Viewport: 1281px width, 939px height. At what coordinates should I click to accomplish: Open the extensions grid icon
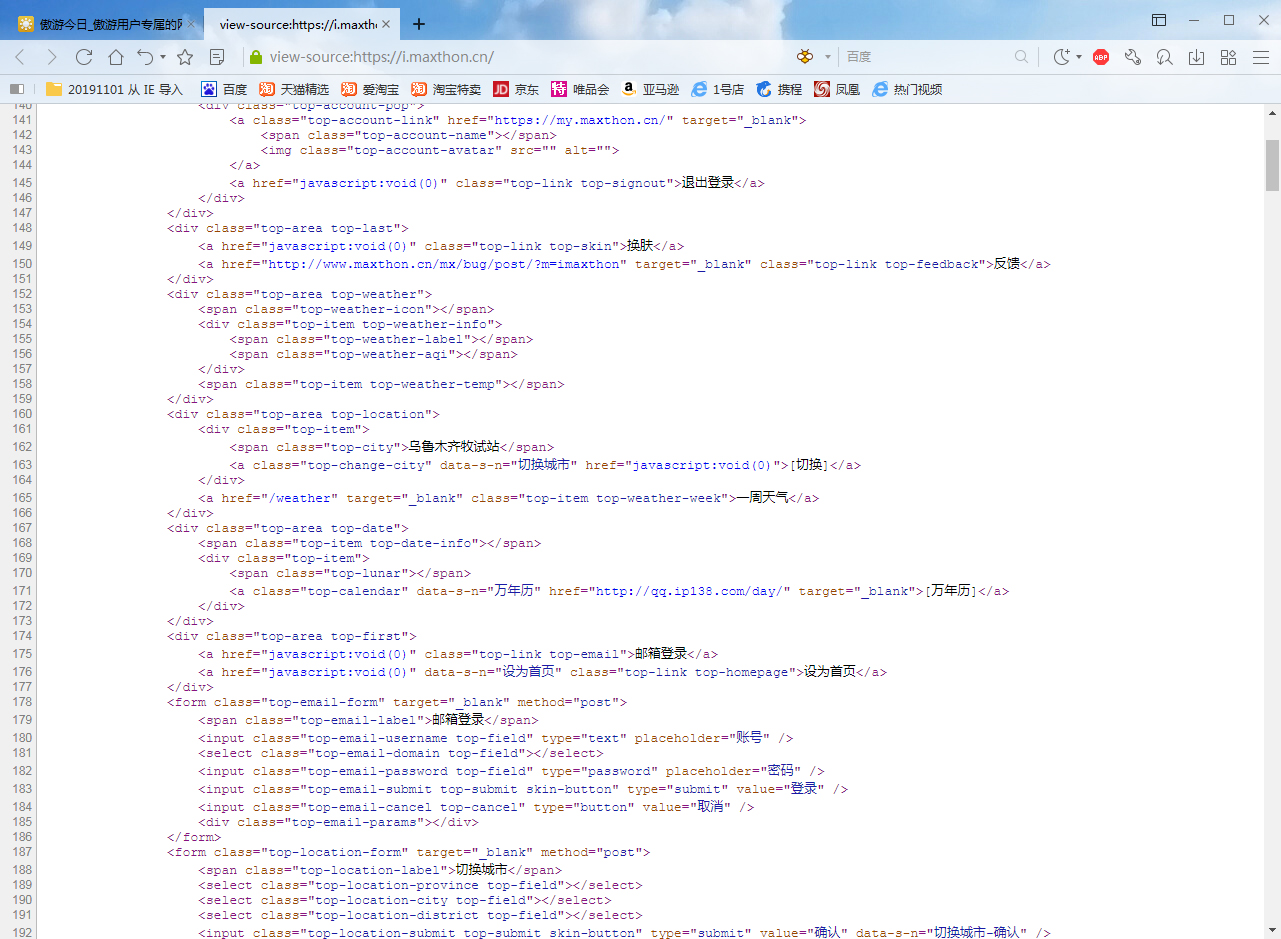(1229, 57)
